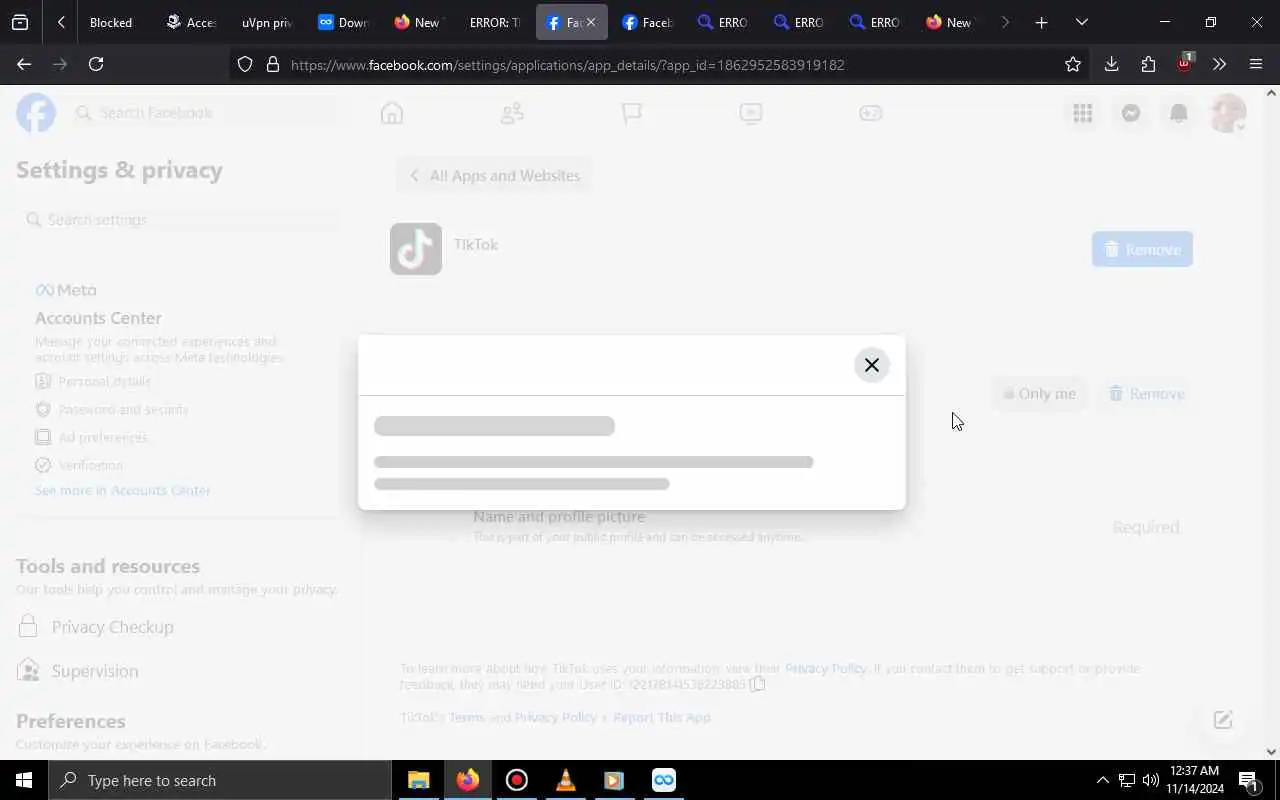Open the Pages flag icon
1280x800 pixels.
point(631,113)
